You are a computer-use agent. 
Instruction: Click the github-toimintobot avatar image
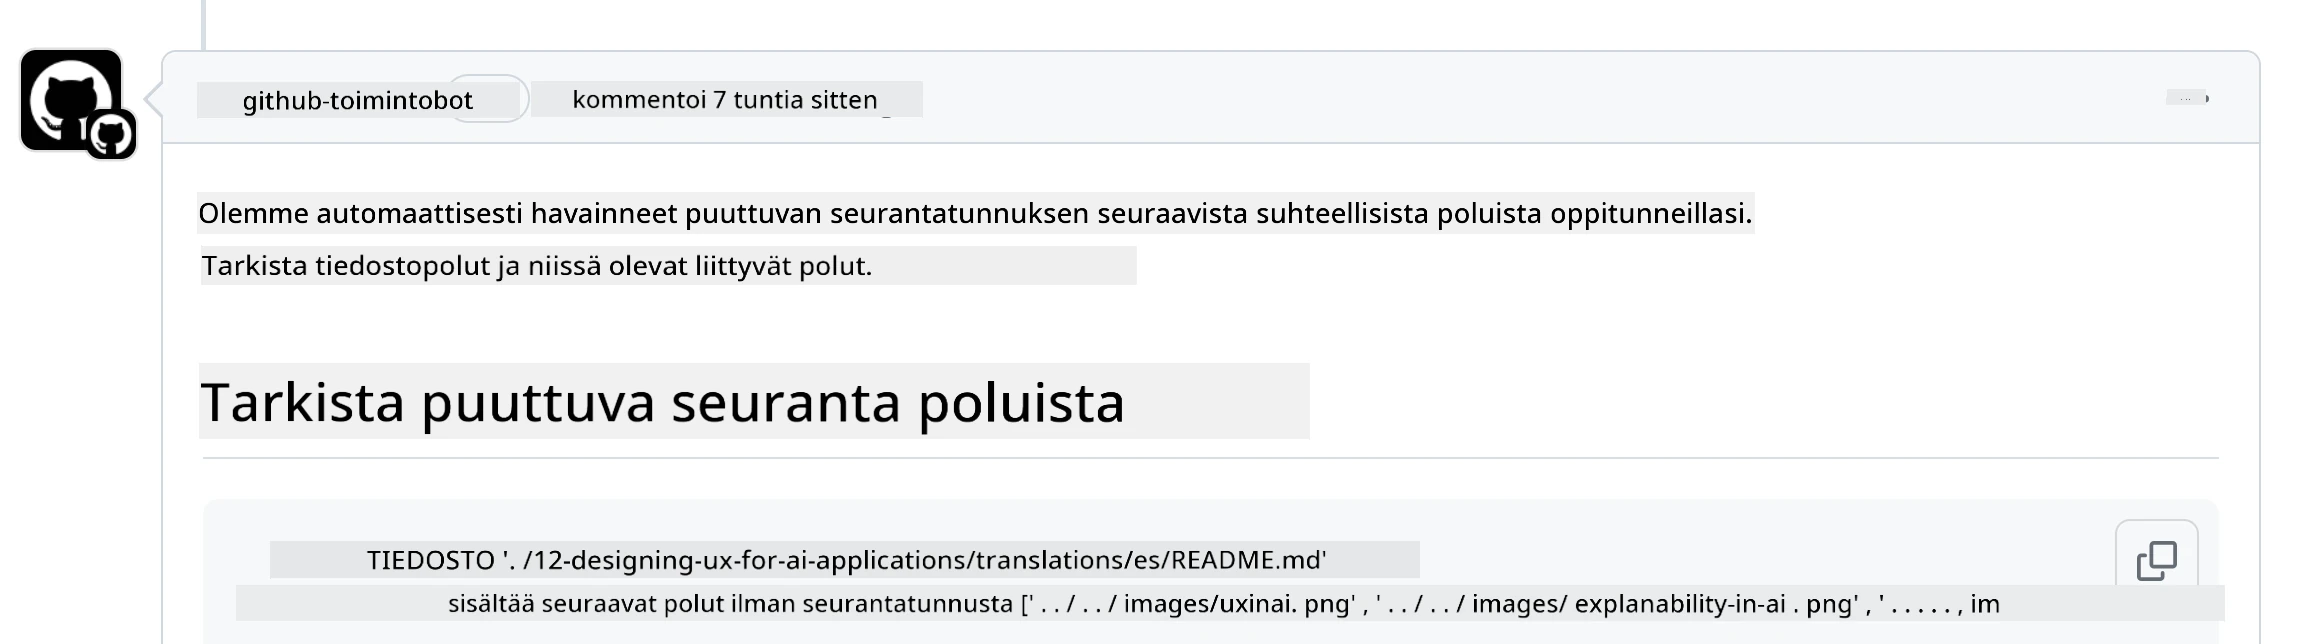(71, 100)
